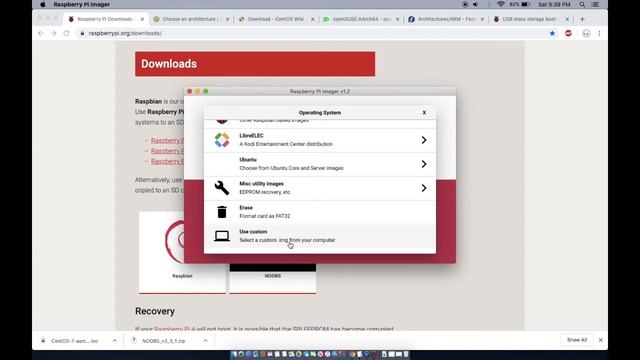Screen dimensions: 640x360
Task: Go back in browser history
Action: point(41,33)
